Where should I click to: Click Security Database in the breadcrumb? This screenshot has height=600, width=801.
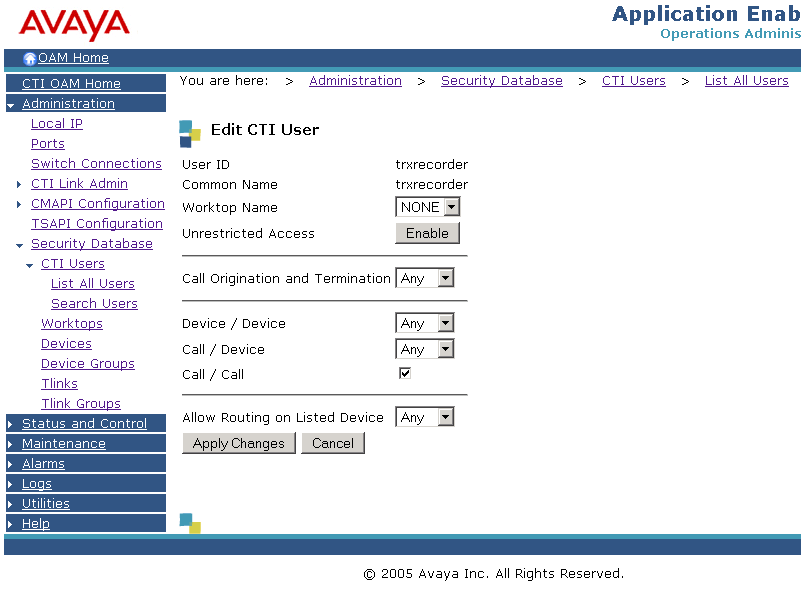(x=502, y=81)
